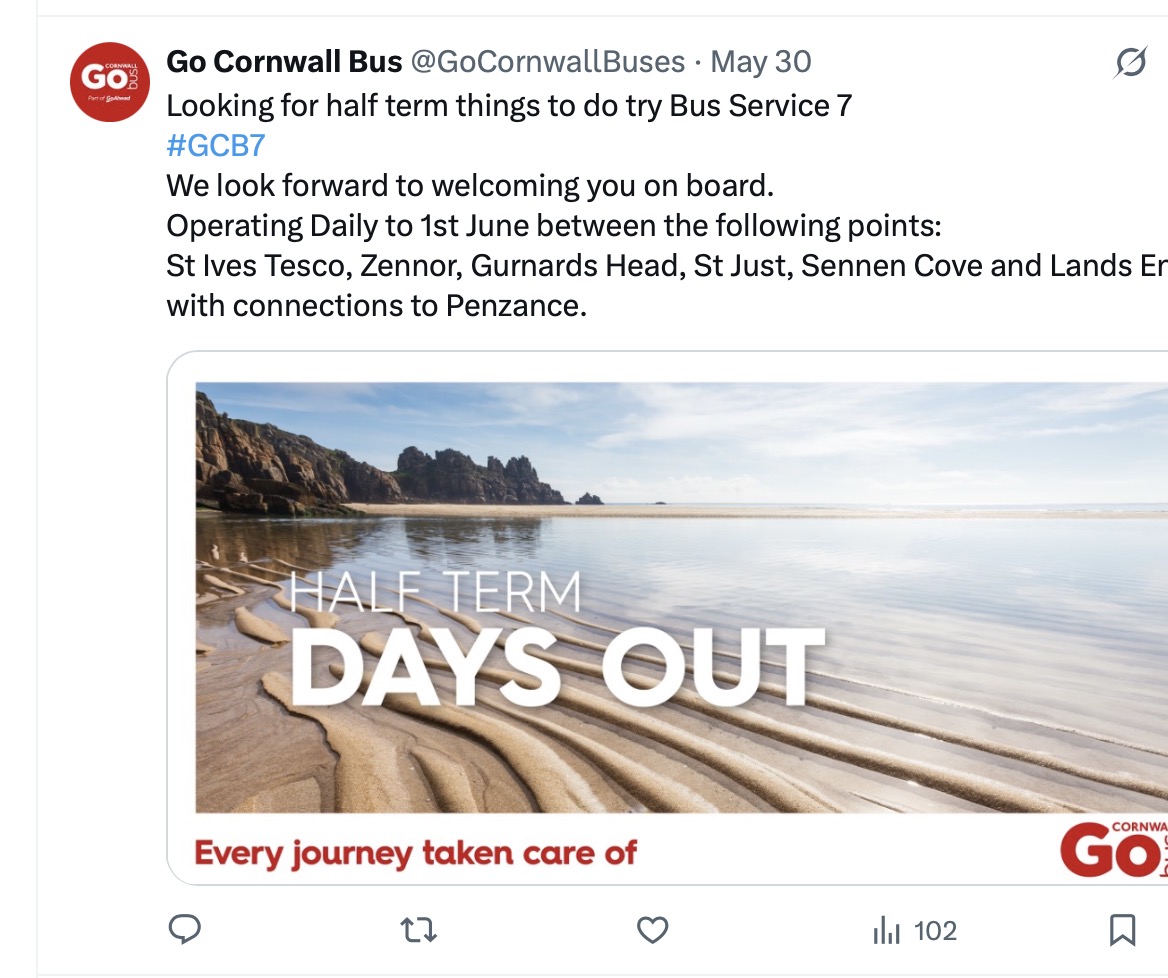Viewport: 1168px width, 978px height.
Task: Click the heart icon to like the tweet
Action: [652, 930]
